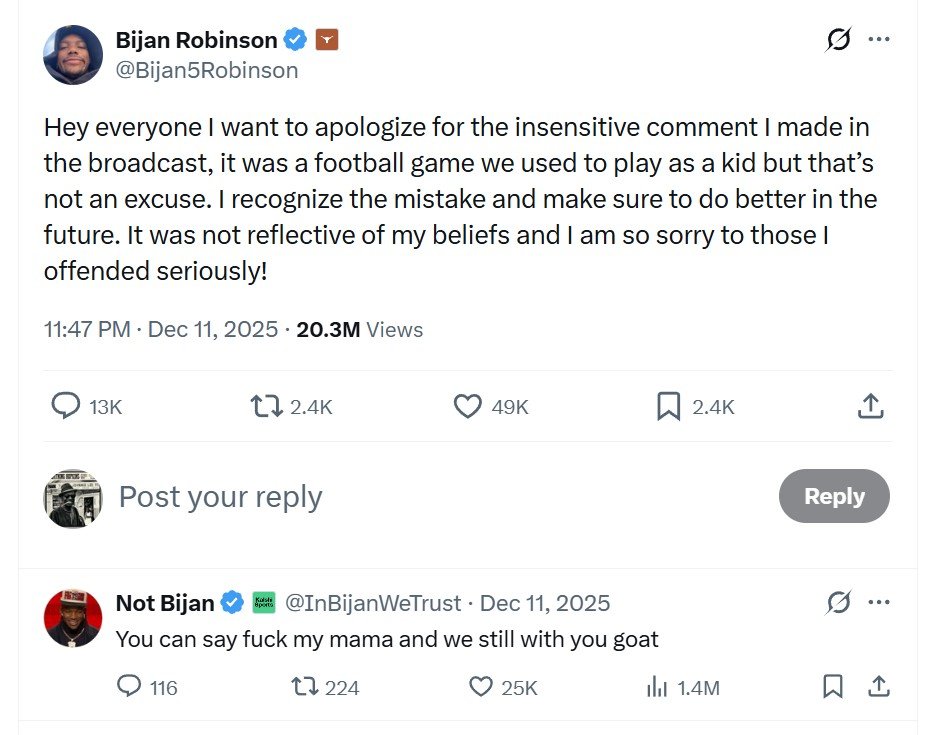Viewport: 933px width, 735px height.
Task: Share Not Bijan's reply
Action: (878, 687)
